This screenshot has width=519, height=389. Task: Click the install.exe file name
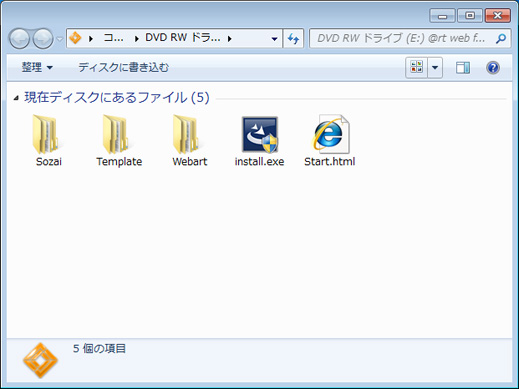tap(259, 162)
